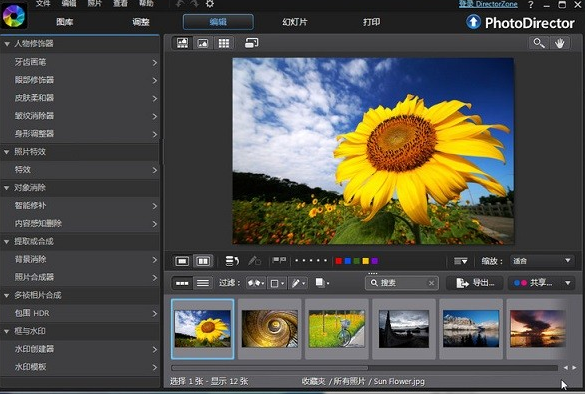
Task: Show compare two photos view
Action: pyautogui.click(x=203, y=261)
